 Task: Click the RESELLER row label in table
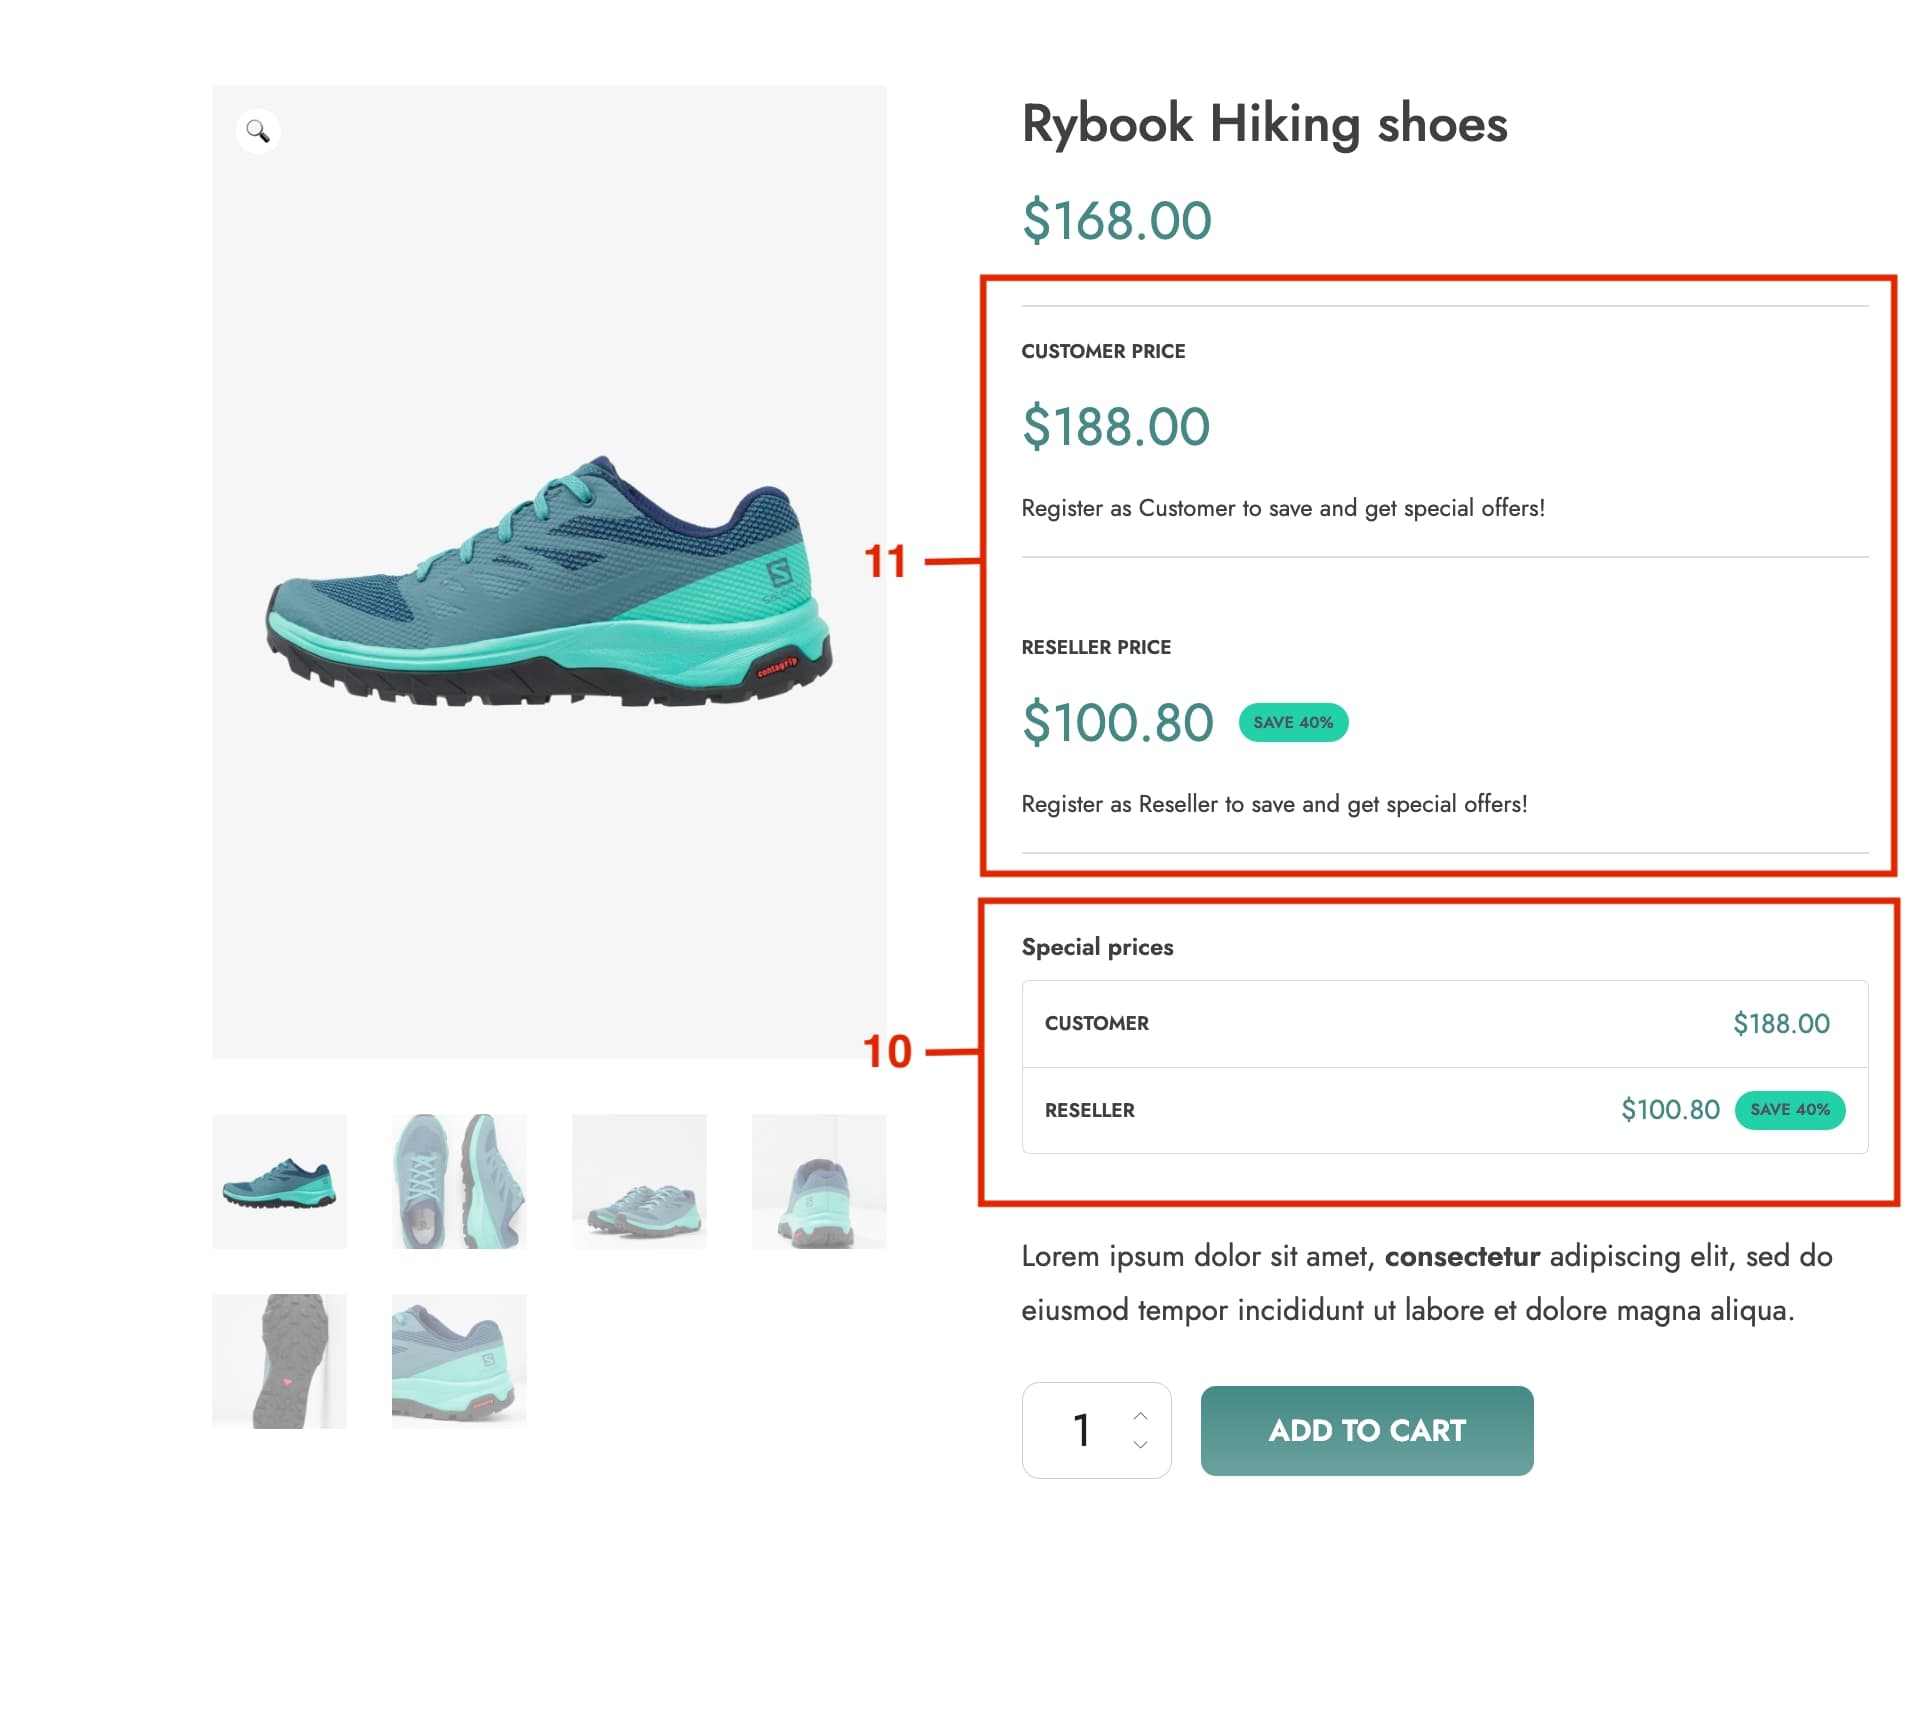click(x=1089, y=1110)
